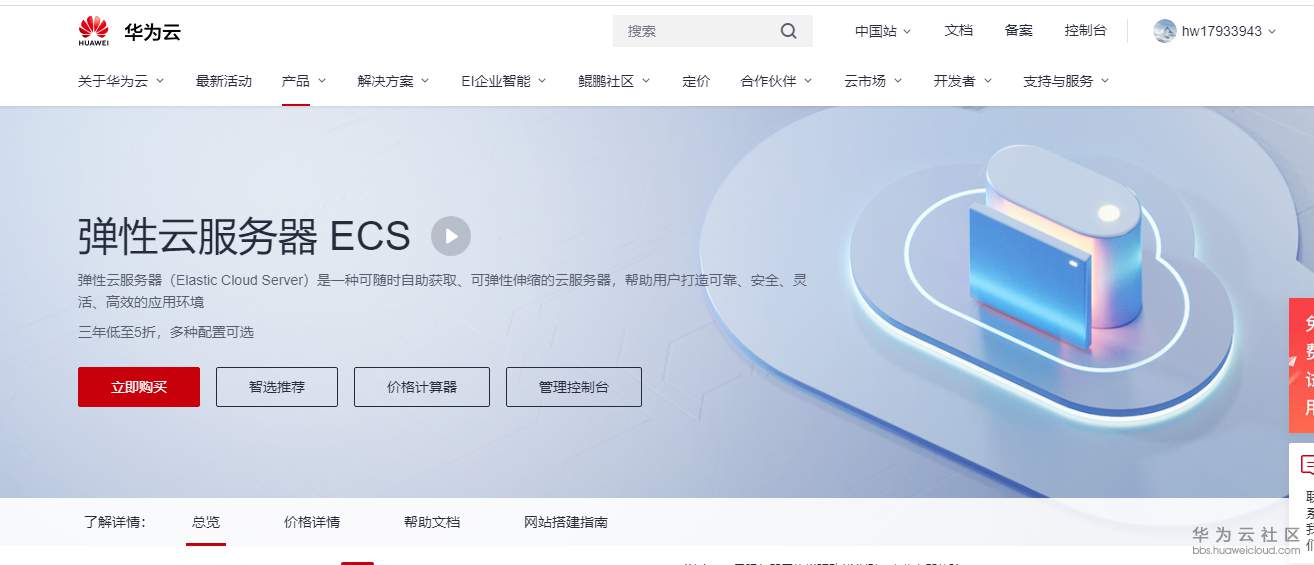Viewport: 1314px width, 565px height.
Task: Click the contact chat icon at right edge
Action: coord(1307,464)
